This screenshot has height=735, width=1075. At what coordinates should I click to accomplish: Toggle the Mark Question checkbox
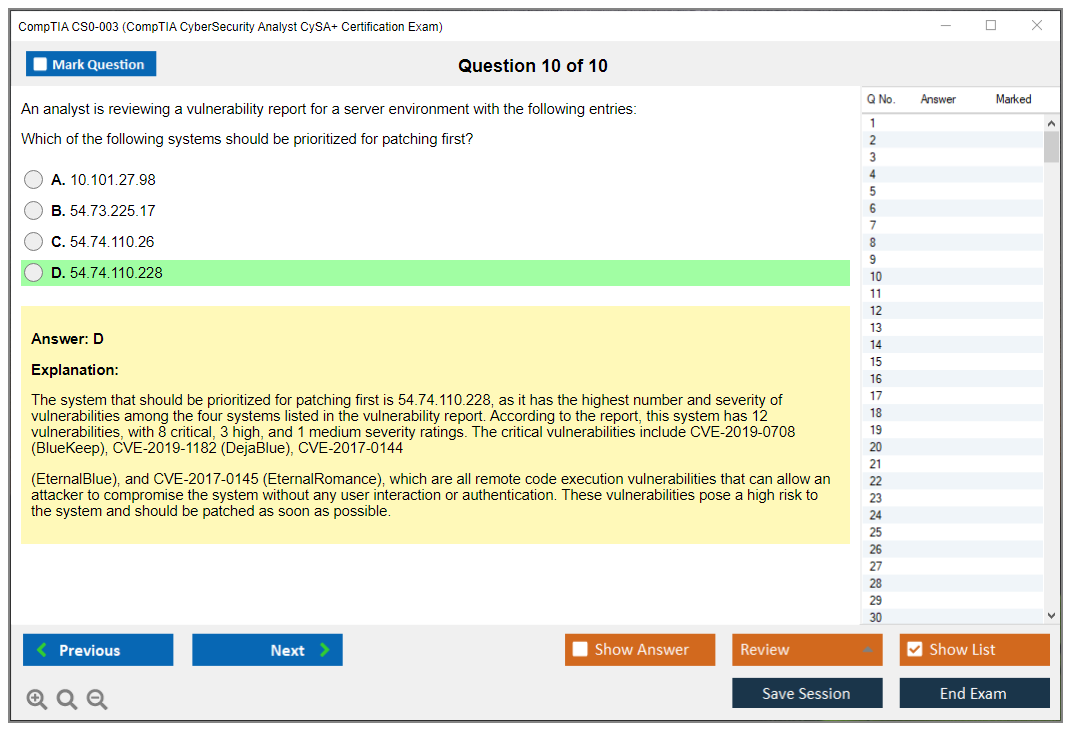40,64
